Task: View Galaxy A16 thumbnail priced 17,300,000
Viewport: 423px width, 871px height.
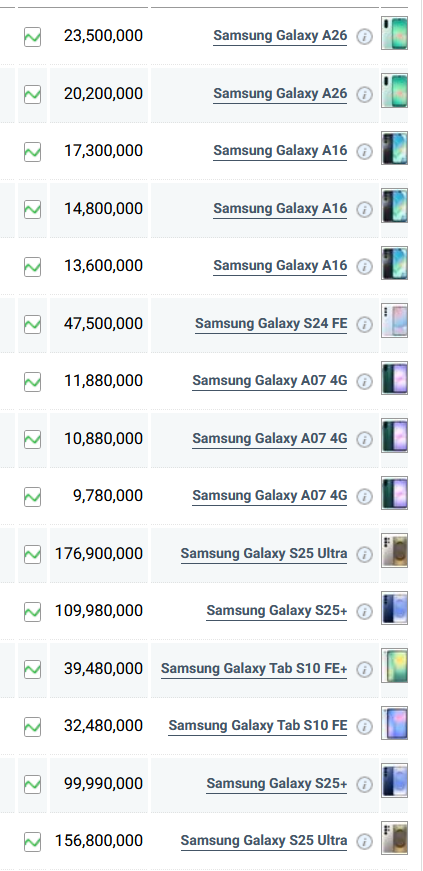Action: [394, 148]
